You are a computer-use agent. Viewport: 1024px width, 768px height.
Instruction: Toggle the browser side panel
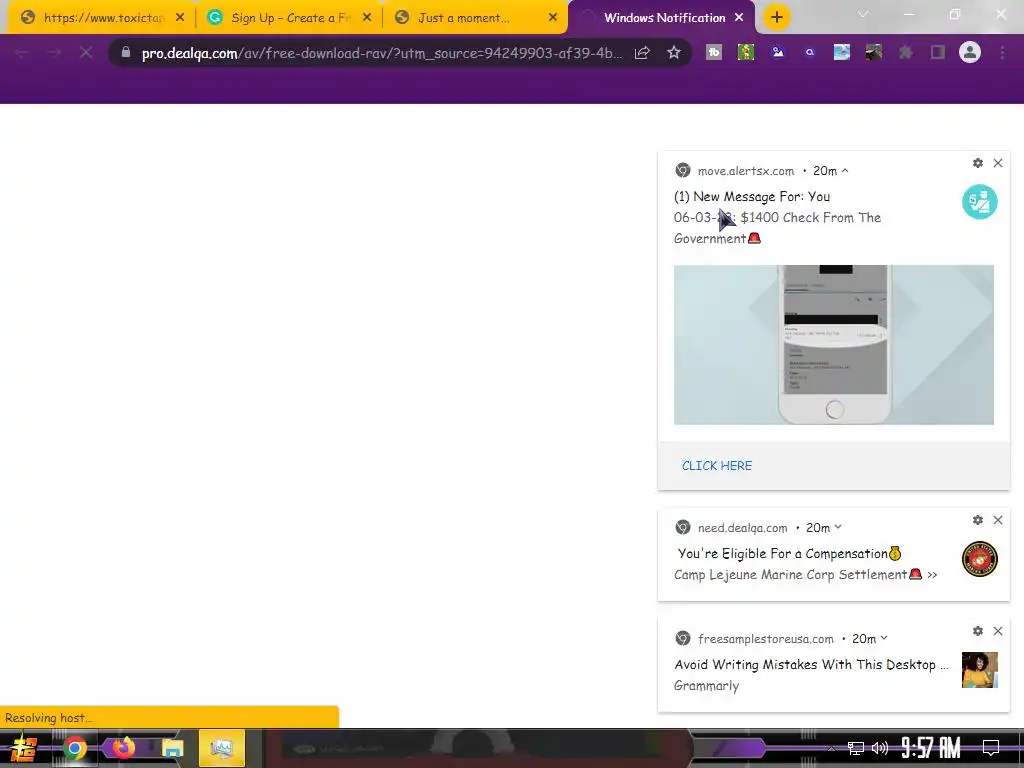coord(938,52)
